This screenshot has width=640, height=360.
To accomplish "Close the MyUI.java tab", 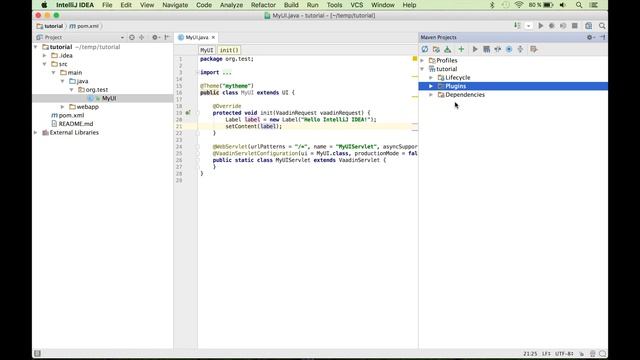I will click(x=213, y=38).
